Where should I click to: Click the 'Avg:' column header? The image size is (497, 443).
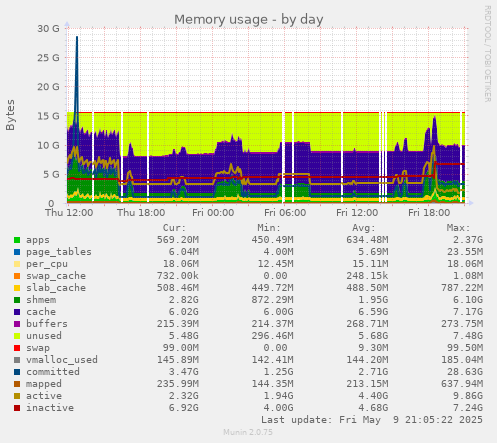coord(364,228)
